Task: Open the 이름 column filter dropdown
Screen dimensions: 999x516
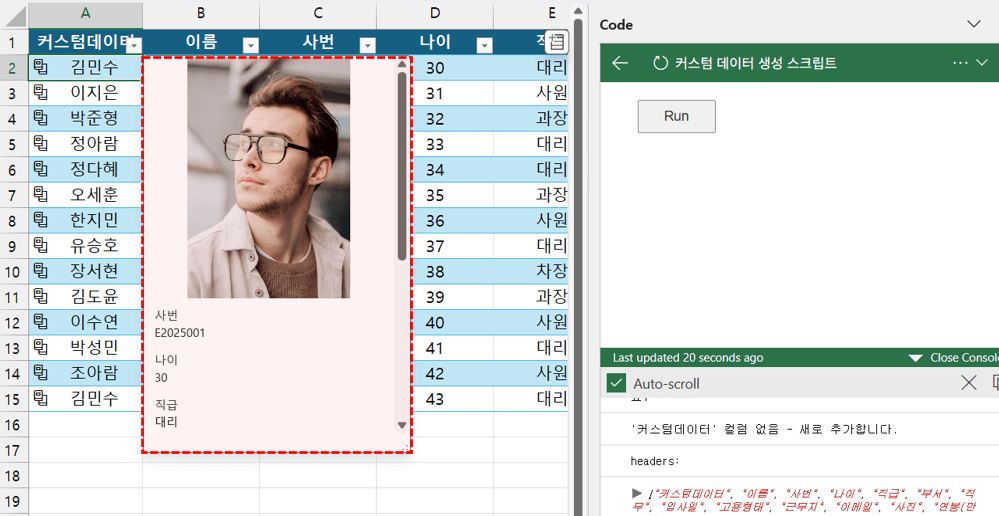Action: click(251, 45)
